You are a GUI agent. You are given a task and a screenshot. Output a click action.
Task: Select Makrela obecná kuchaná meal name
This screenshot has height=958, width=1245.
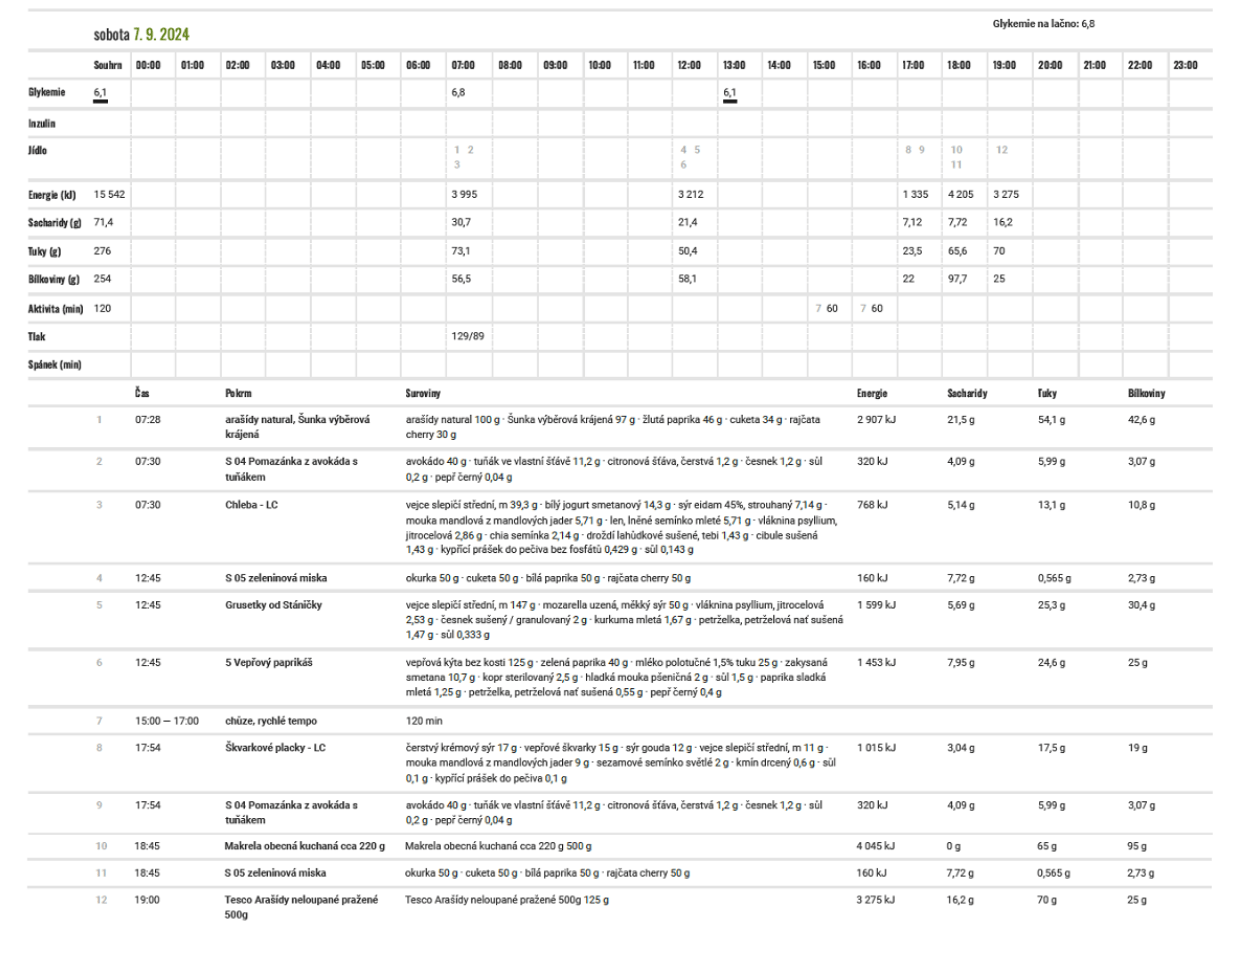coord(304,846)
